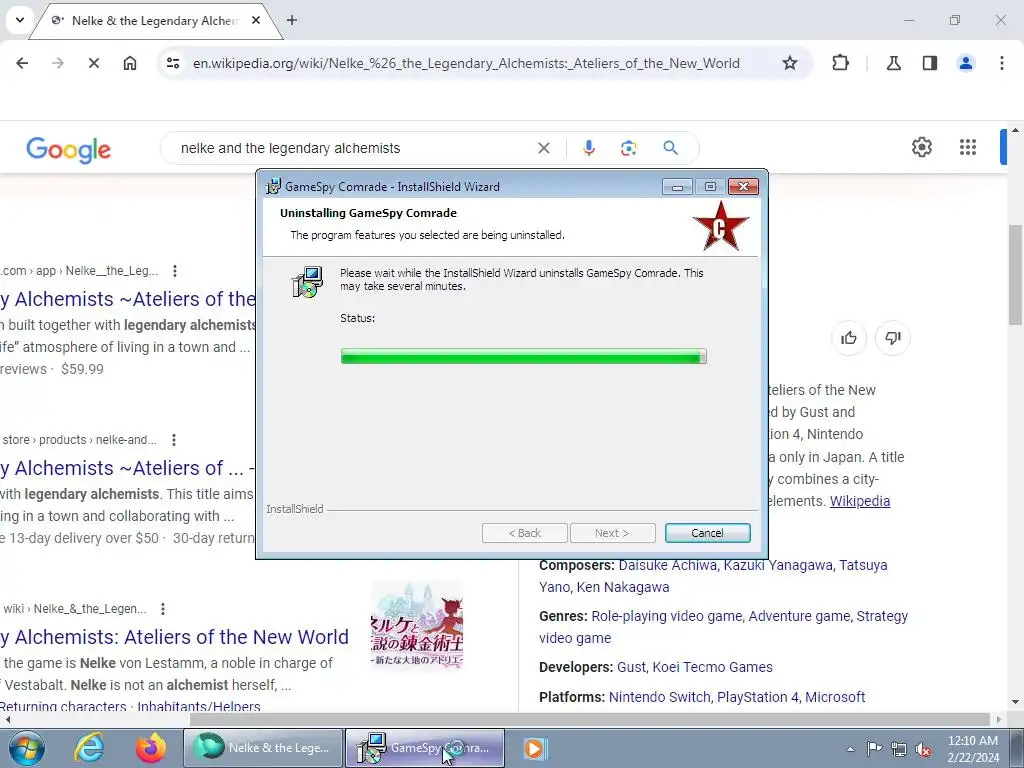
Task: Open Nintendo Switch platform link
Action: 659,697
